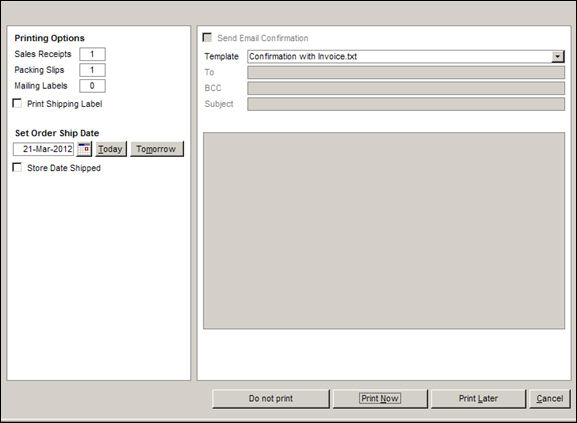Click inside the email message body area
The image size is (577, 423).
(384, 231)
